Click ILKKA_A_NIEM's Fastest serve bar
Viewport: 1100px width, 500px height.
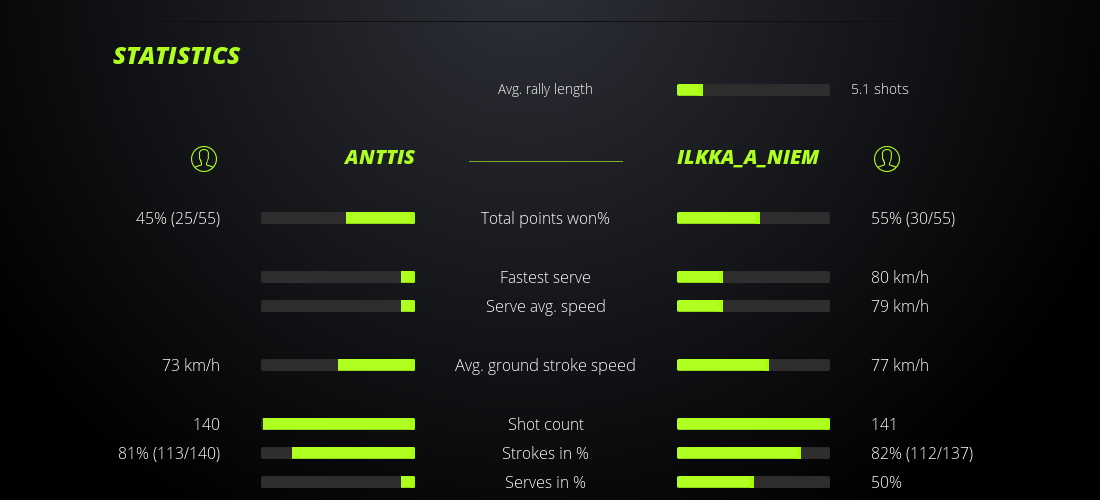pos(753,277)
